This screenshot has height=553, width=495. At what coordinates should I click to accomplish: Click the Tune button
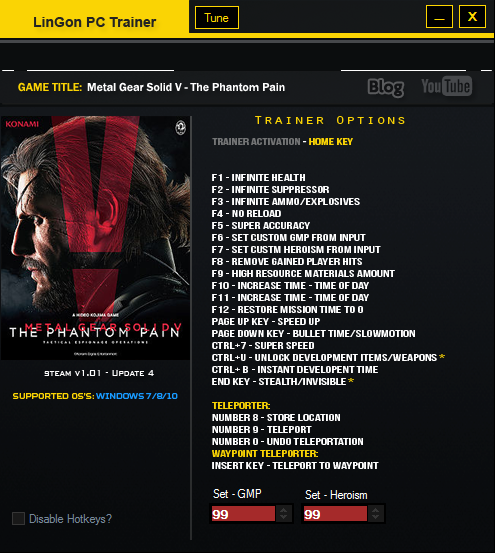[x=216, y=18]
